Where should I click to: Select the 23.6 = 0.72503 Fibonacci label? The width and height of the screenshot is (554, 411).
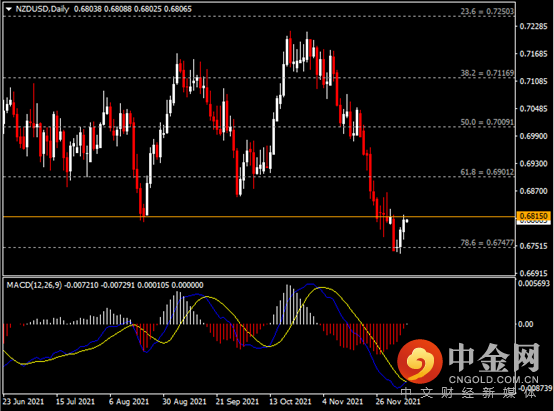point(487,11)
